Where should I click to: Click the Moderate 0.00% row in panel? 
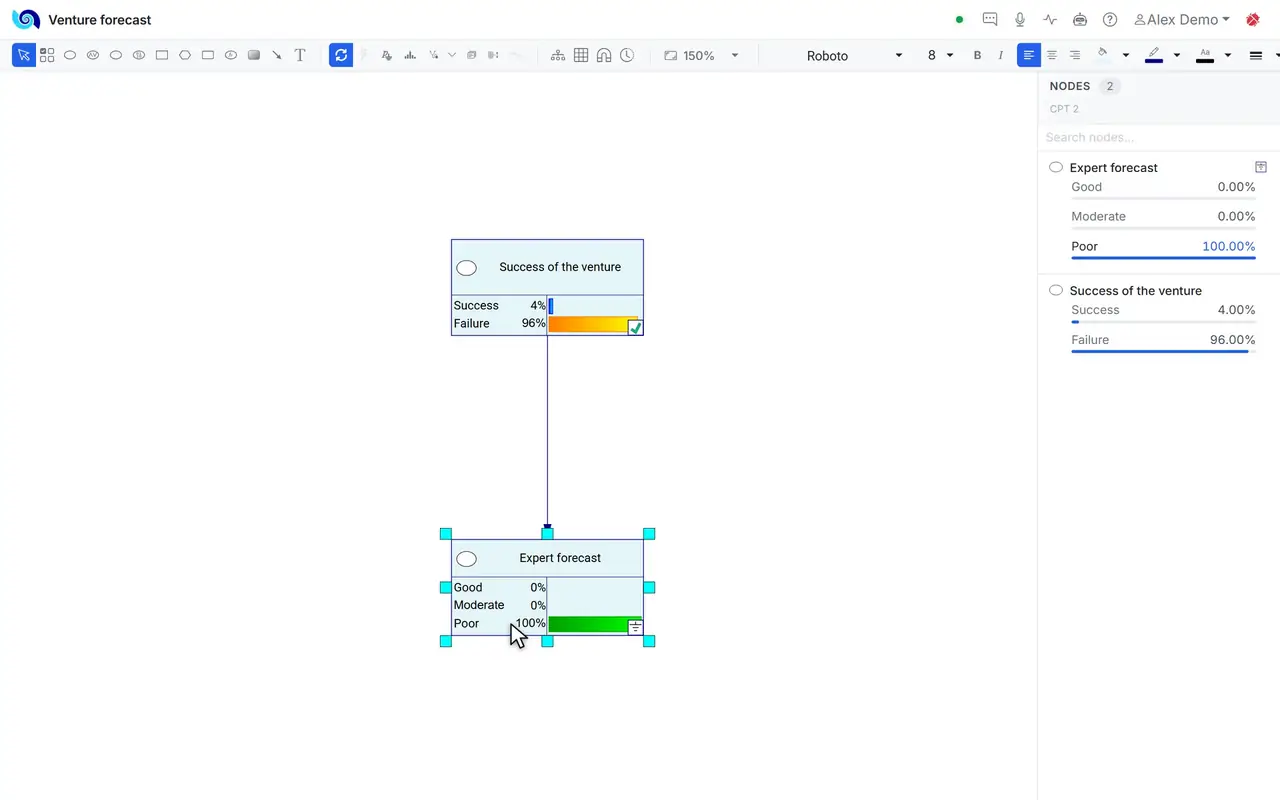point(1163,217)
